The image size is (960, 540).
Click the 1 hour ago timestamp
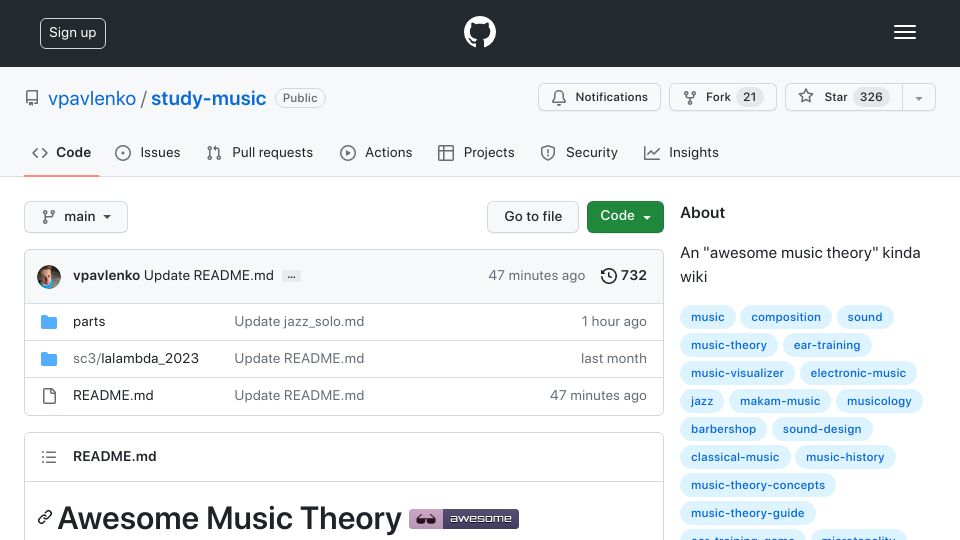tap(613, 322)
